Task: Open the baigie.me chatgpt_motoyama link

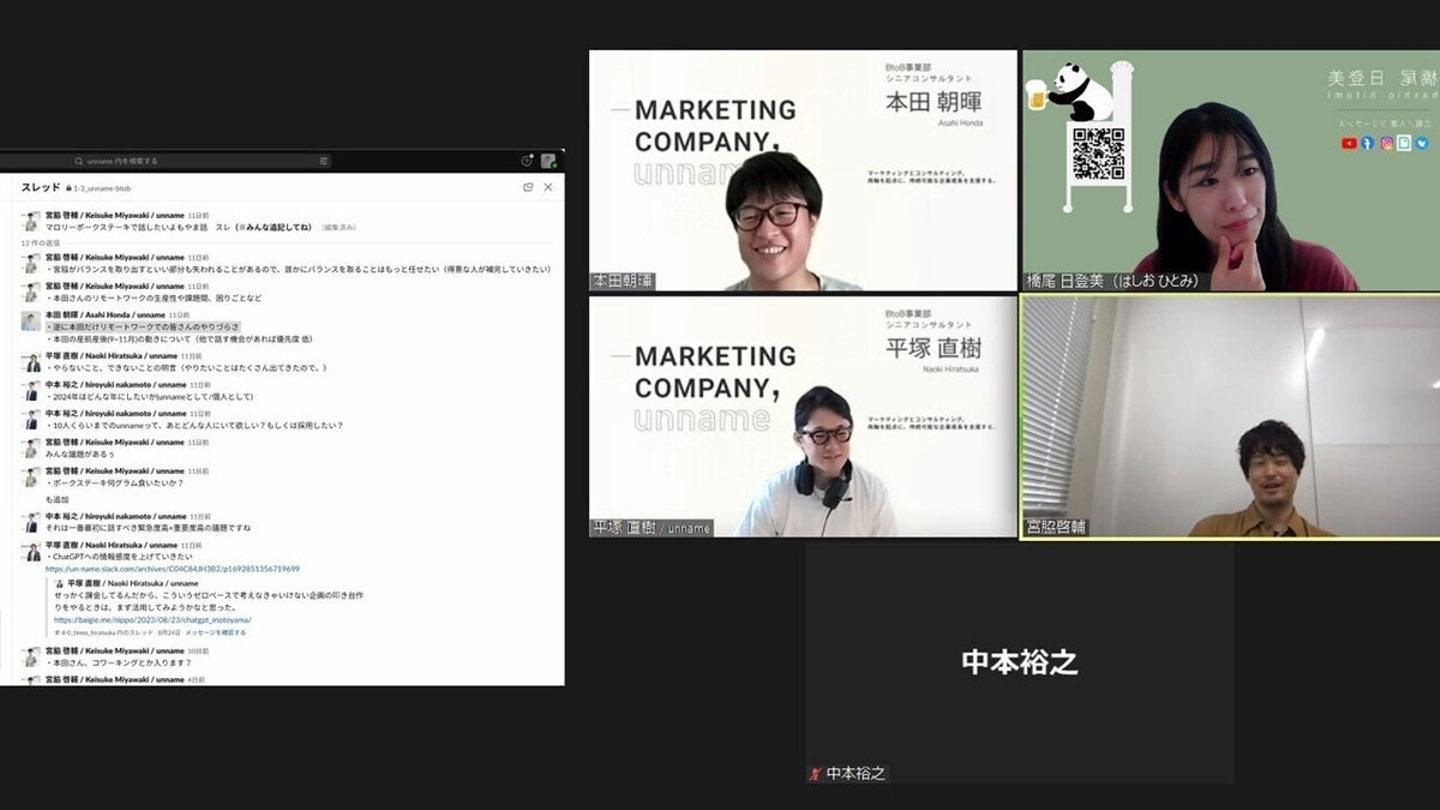Action: [x=152, y=620]
